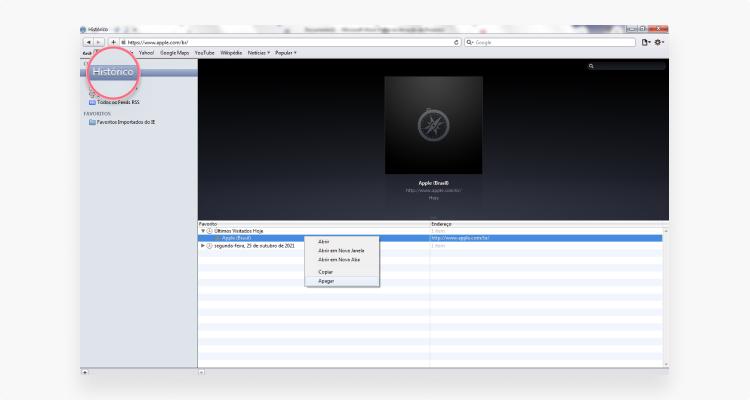This screenshot has width=750, height=400.
Task: Collapse the Últimos Visitados Hoje group
Action: pos(203,231)
